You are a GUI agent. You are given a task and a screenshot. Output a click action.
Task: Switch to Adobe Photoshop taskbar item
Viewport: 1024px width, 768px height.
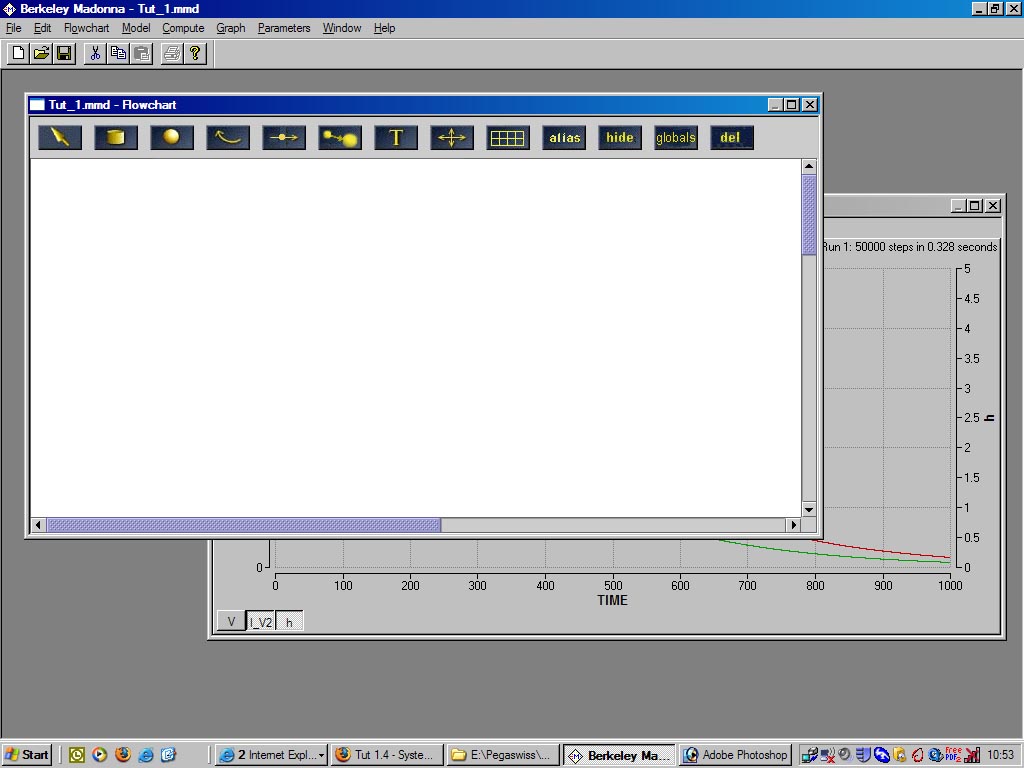click(735, 755)
